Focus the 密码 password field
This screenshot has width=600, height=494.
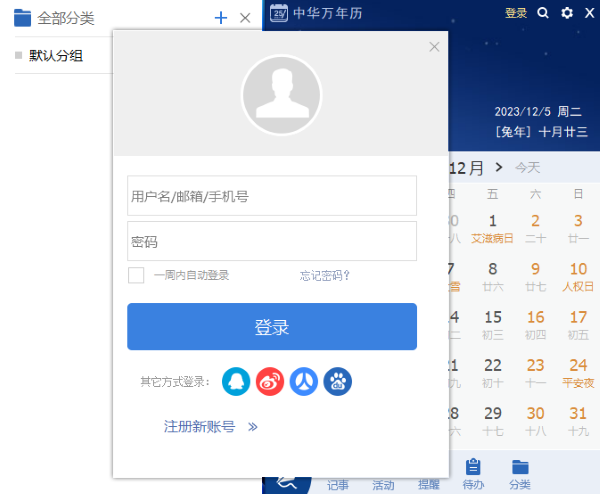271,241
